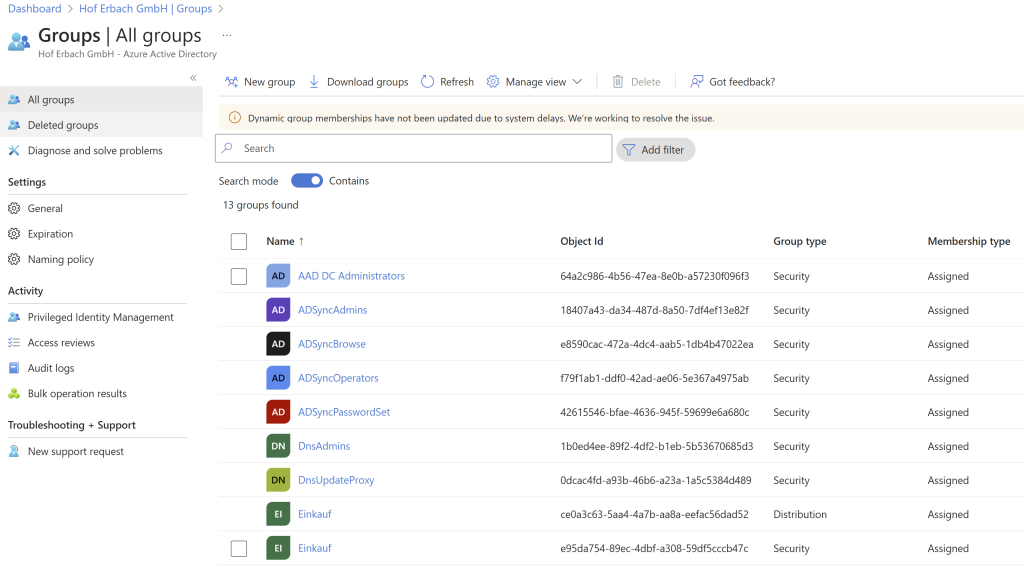Click the Download groups arrow icon
Screen dimensions: 1024x568
(x=314, y=82)
